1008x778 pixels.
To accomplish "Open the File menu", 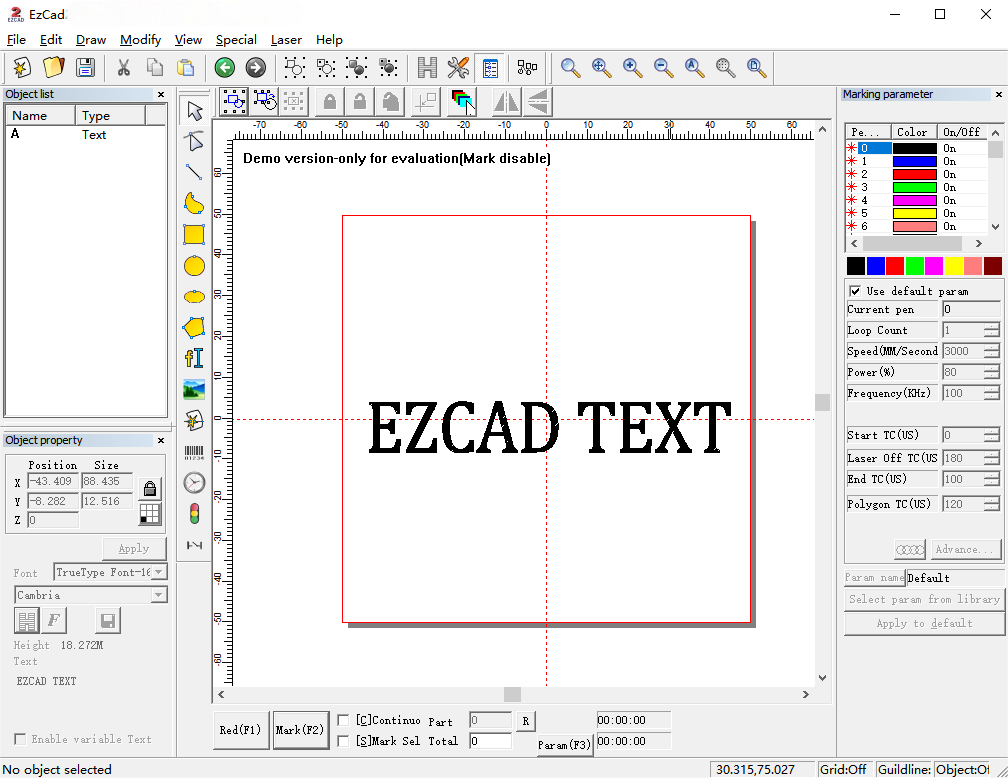I will click(16, 40).
